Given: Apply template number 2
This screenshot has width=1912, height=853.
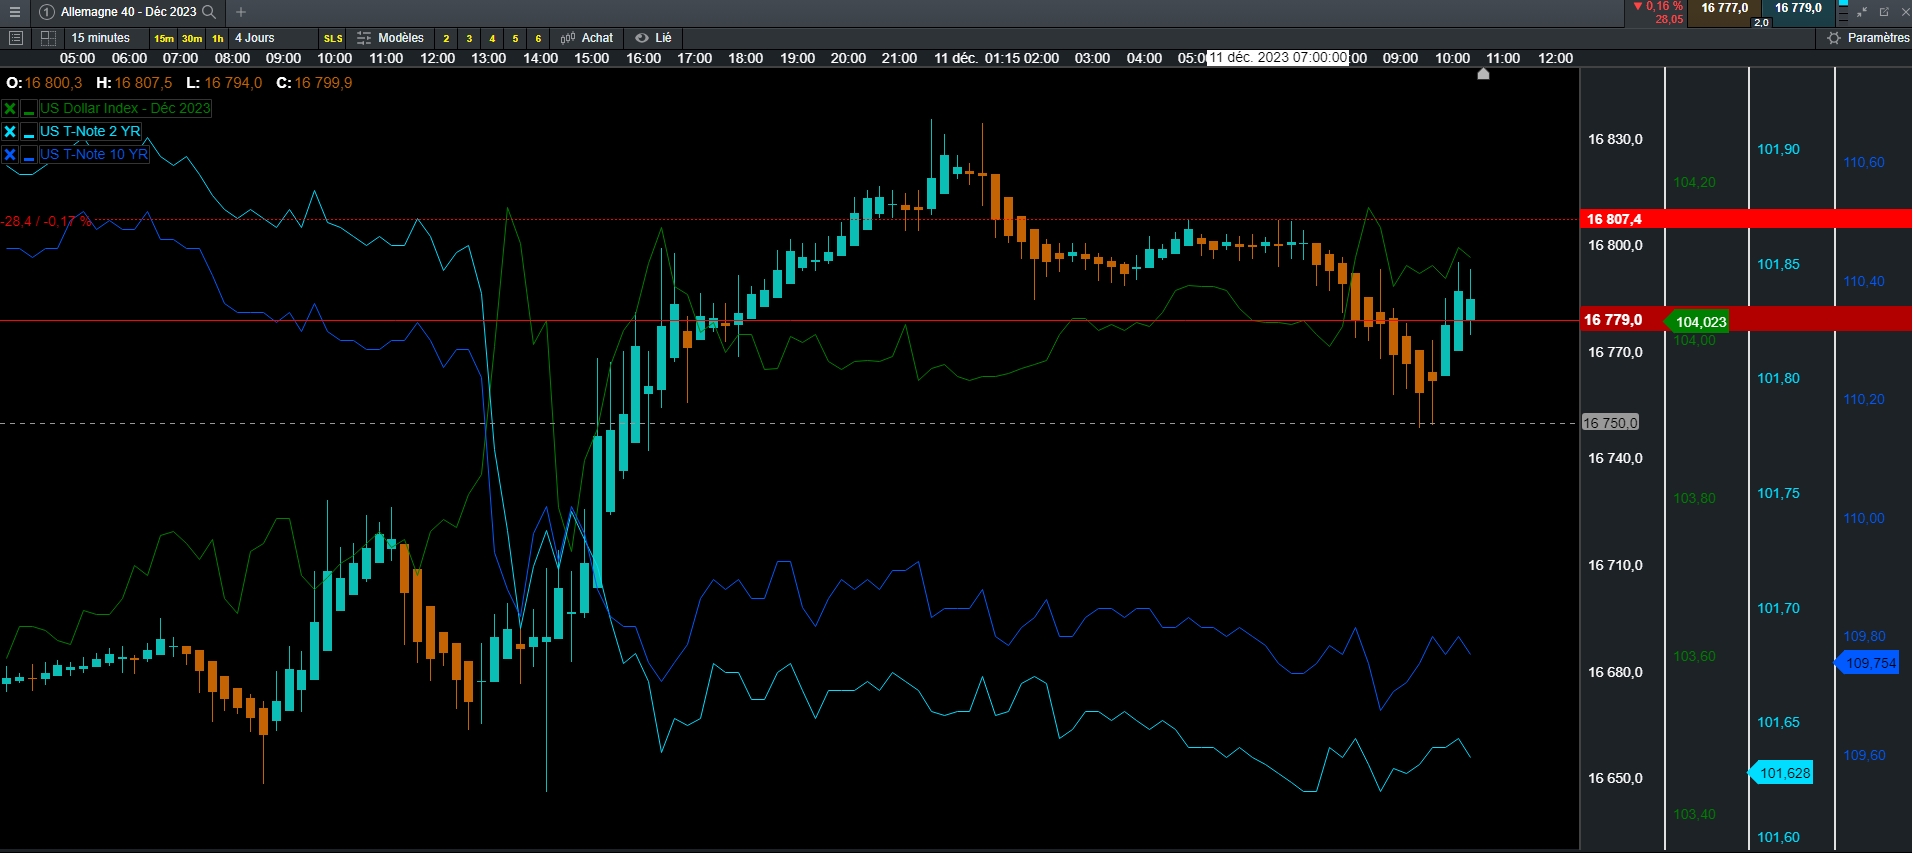Looking at the screenshot, I should pyautogui.click(x=446, y=38).
